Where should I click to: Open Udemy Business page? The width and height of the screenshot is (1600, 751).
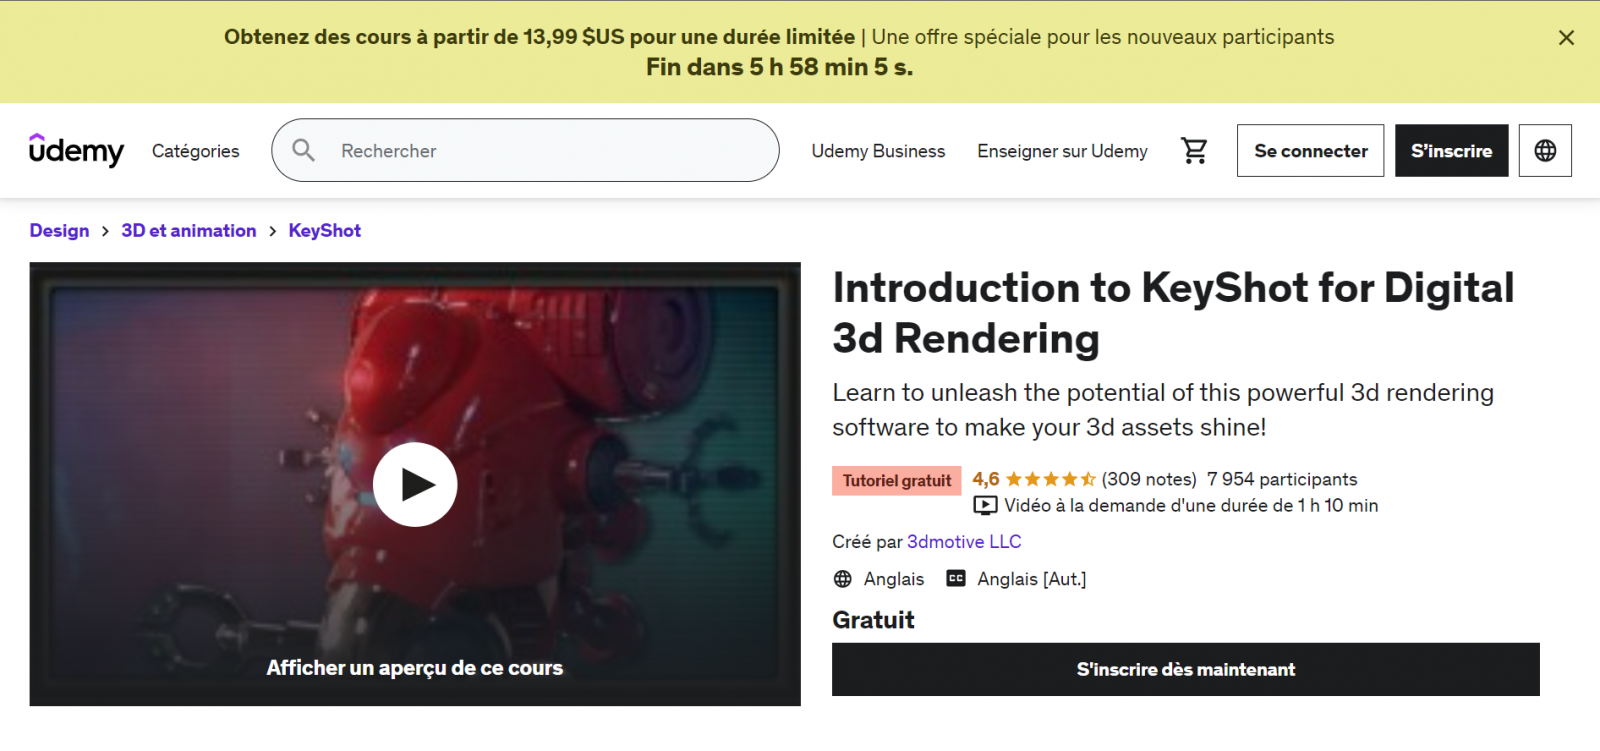[x=878, y=151]
